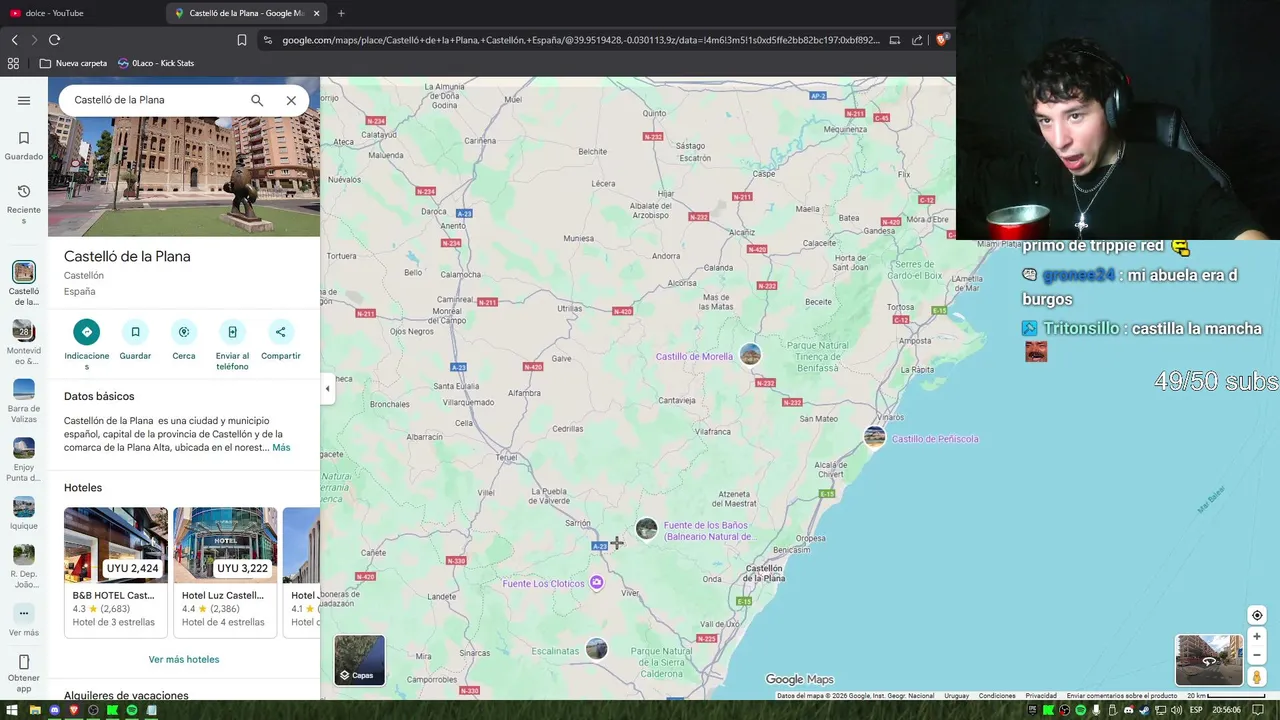This screenshot has width=1280, height=720.
Task: Click the Castellón de la Plana map label
Action: [765, 573]
